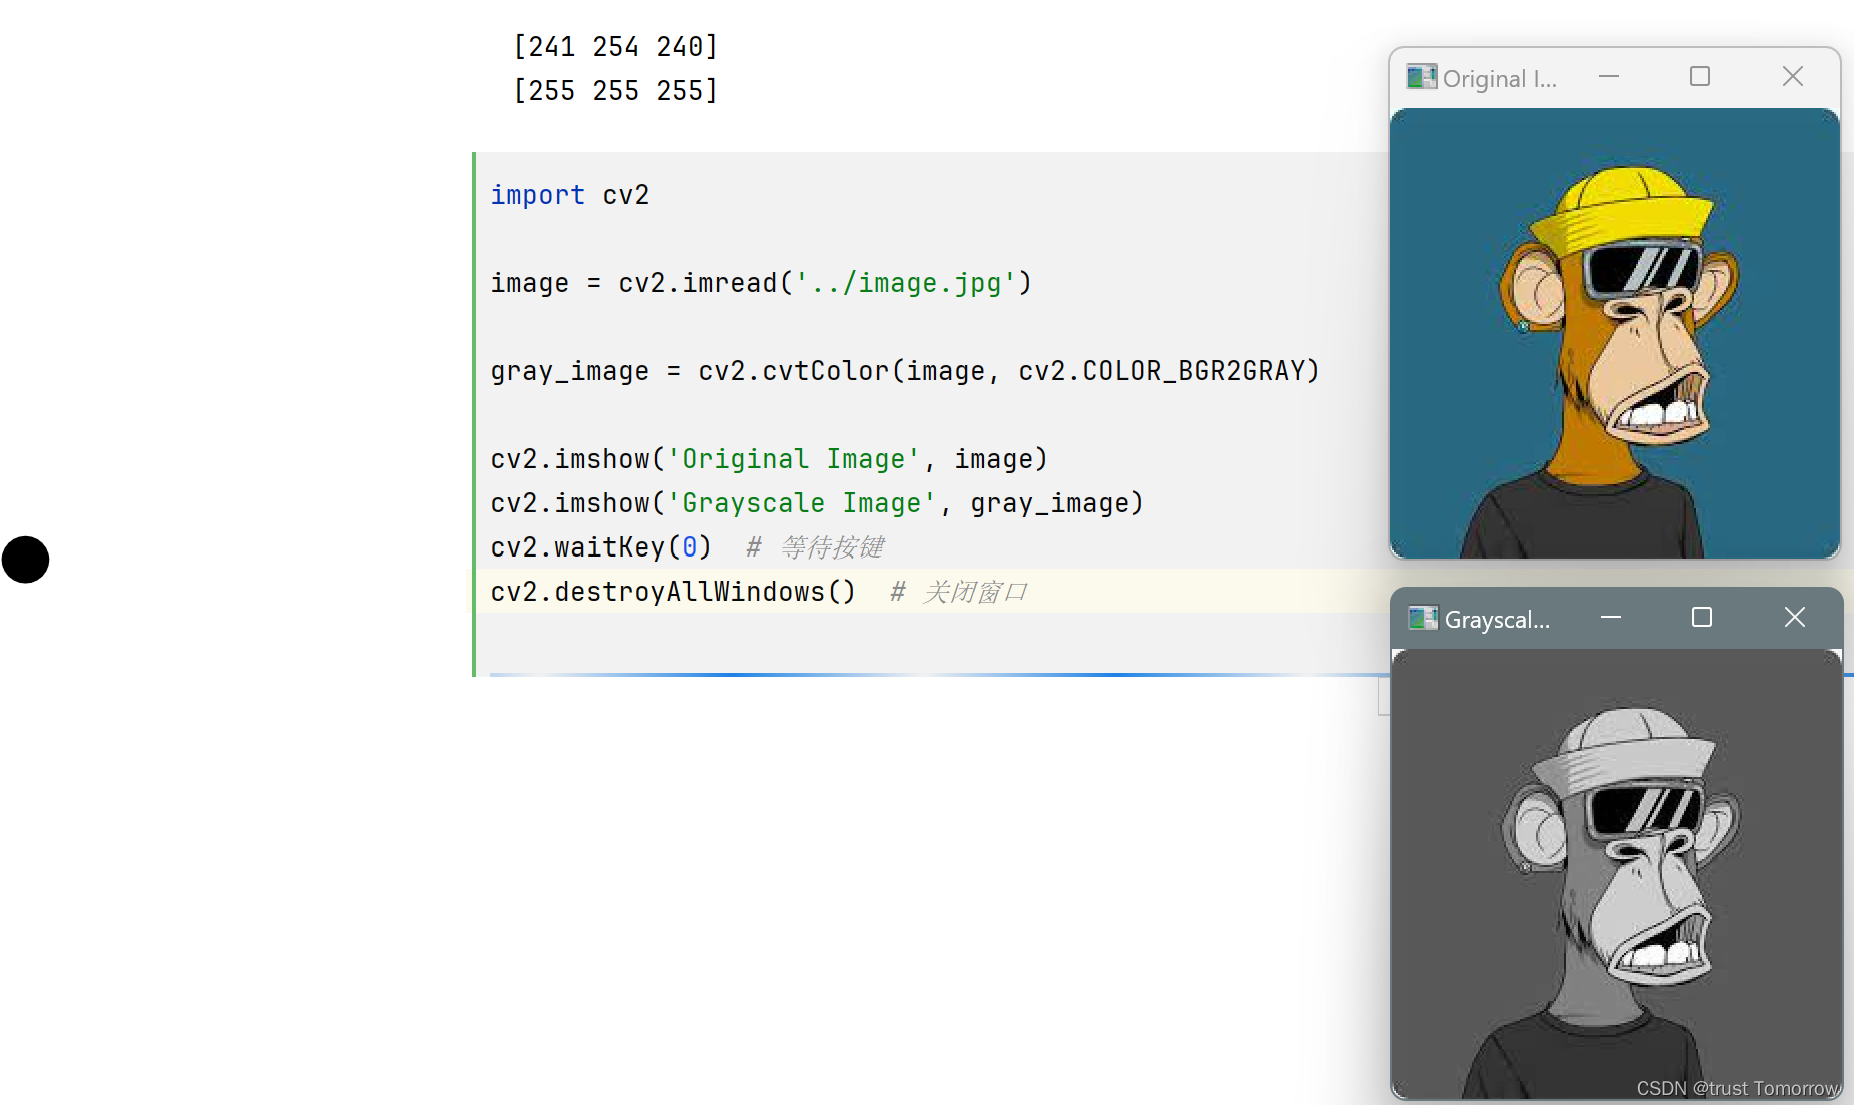Maximize the Grayscale Image window
Image resolution: width=1854 pixels, height=1106 pixels.
1702,618
